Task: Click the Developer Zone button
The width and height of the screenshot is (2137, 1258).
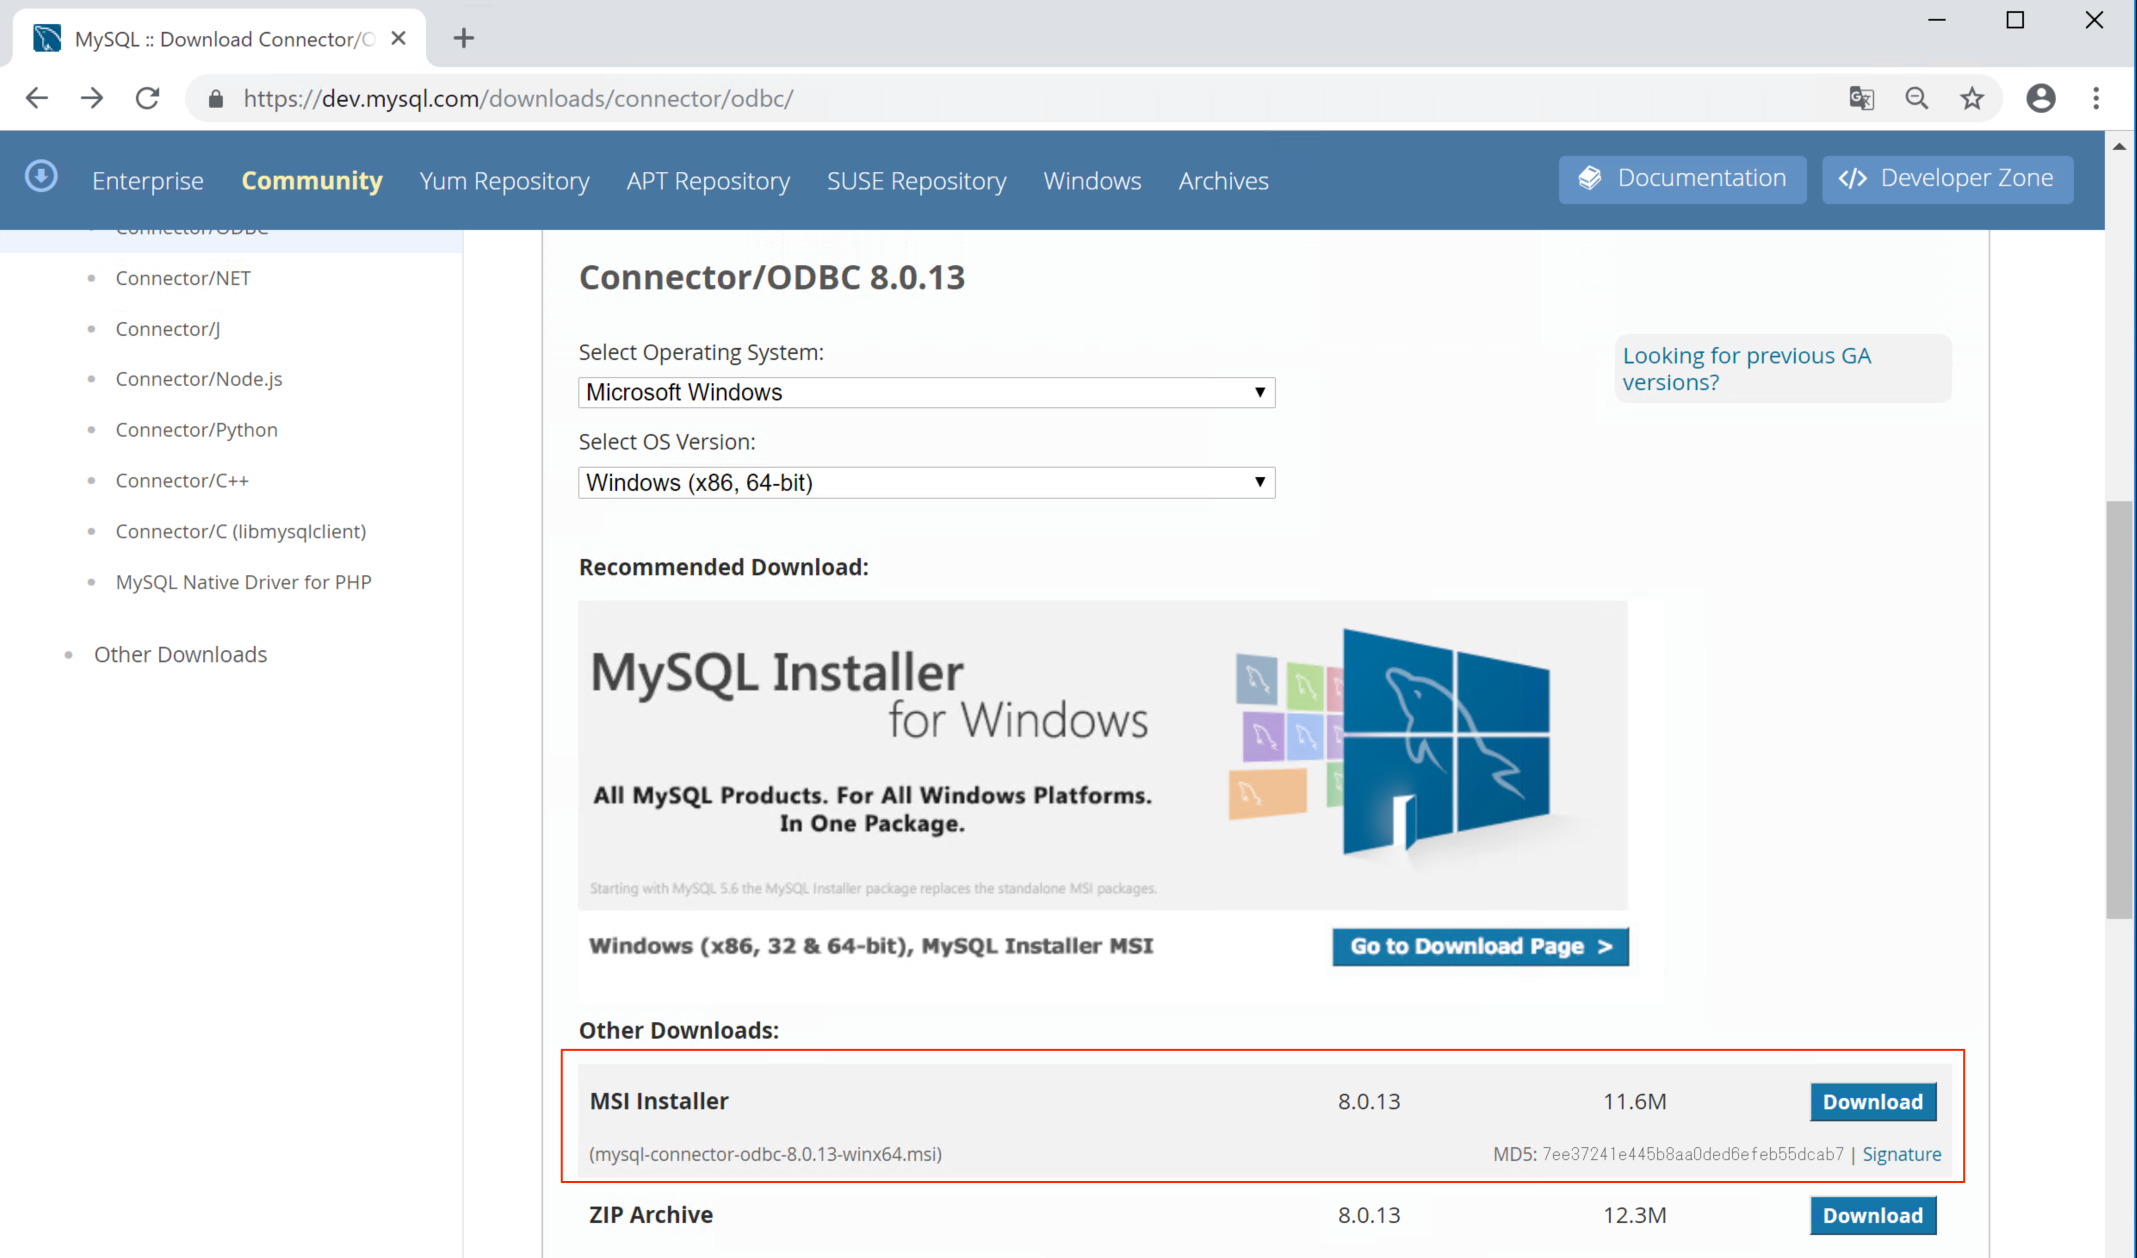Action: click(1947, 179)
